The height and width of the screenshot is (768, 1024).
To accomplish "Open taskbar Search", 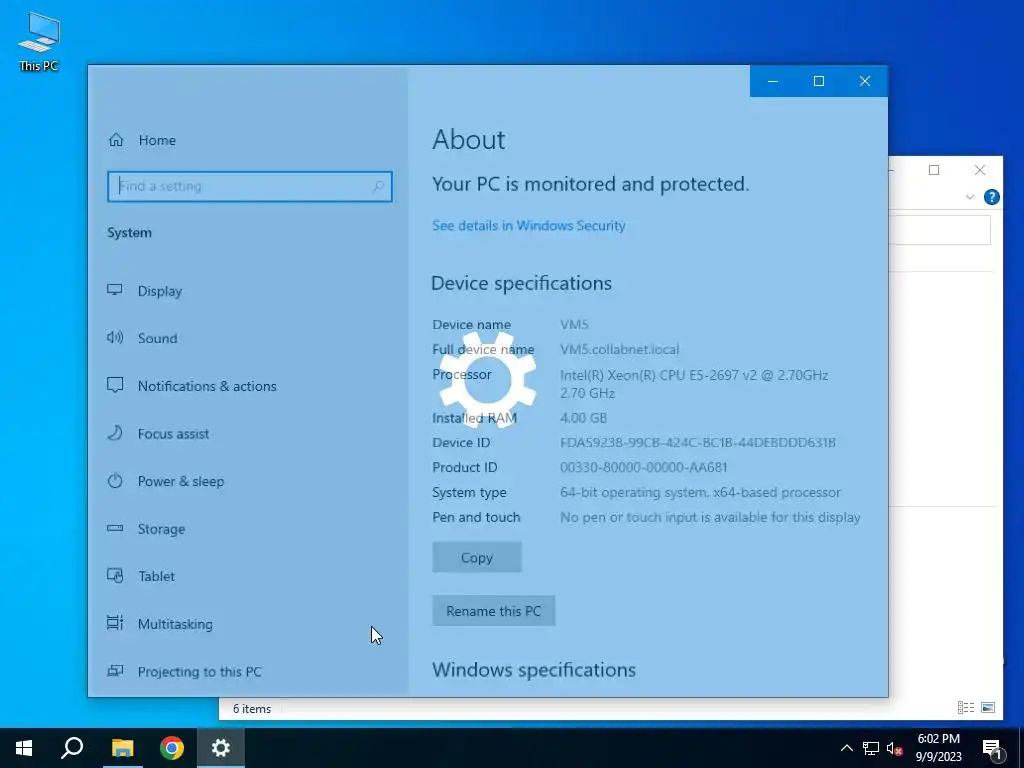I will coord(72,748).
